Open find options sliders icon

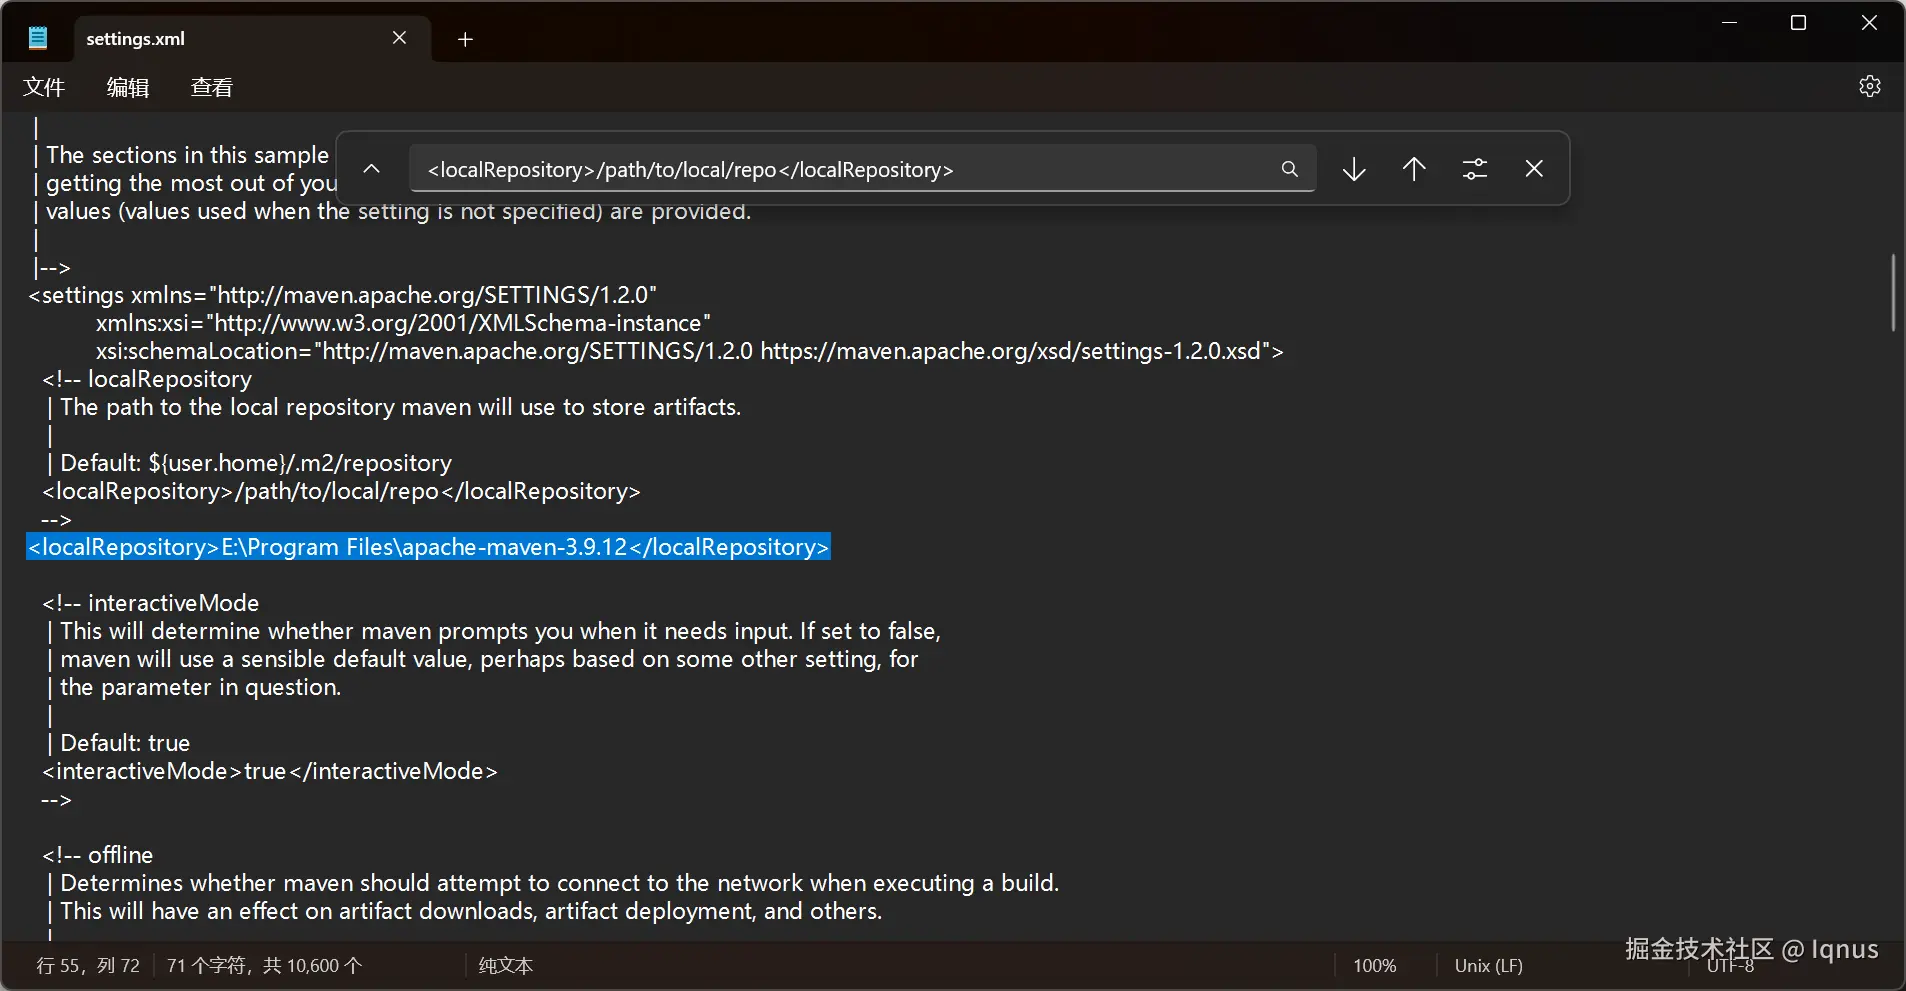(1475, 169)
